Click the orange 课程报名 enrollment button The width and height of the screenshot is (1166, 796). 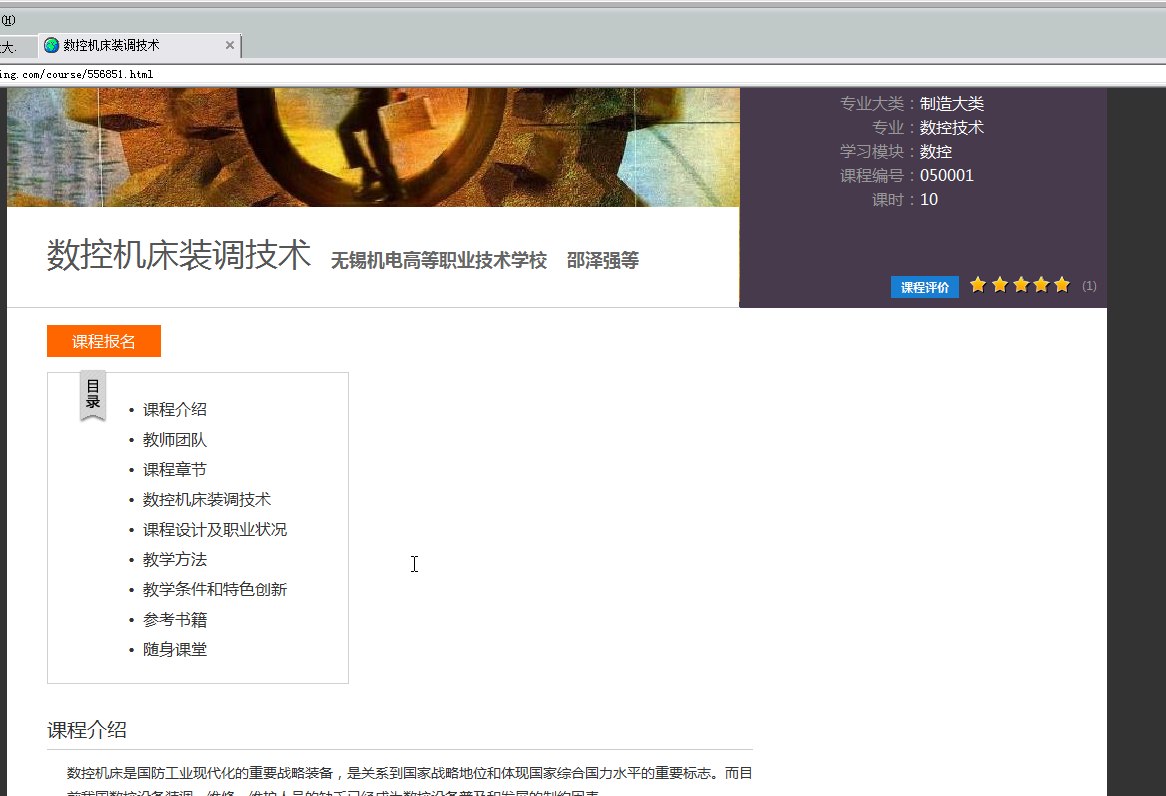(104, 341)
